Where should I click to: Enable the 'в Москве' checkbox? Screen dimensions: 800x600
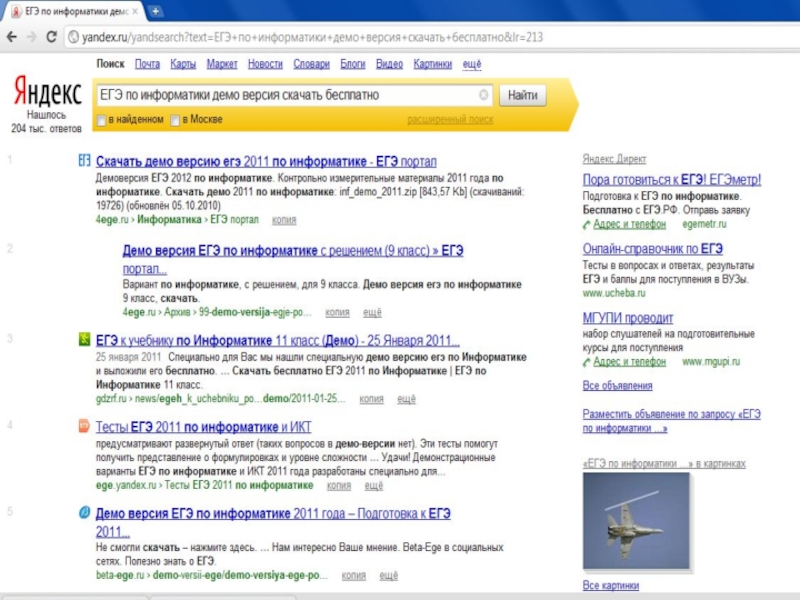pyautogui.click(x=175, y=120)
